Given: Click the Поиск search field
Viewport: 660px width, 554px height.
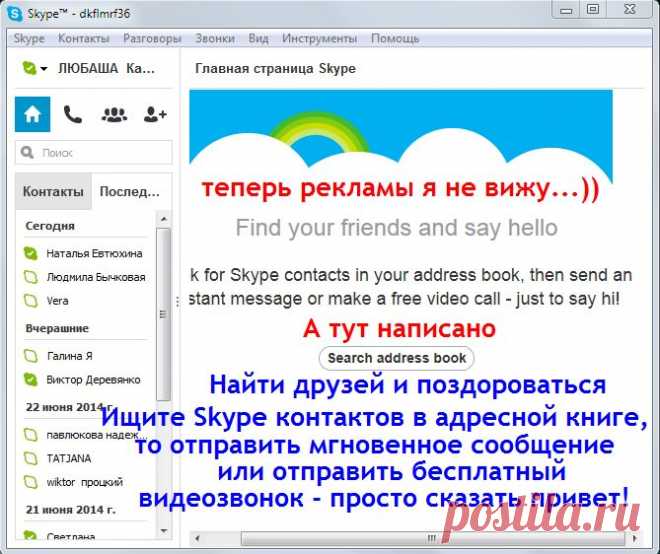Looking at the screenshot, I should [93, 152].
